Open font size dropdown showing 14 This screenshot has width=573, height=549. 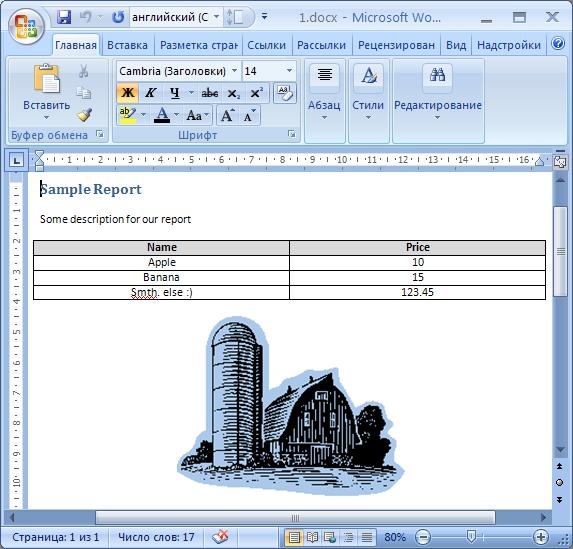click(289, 71)
